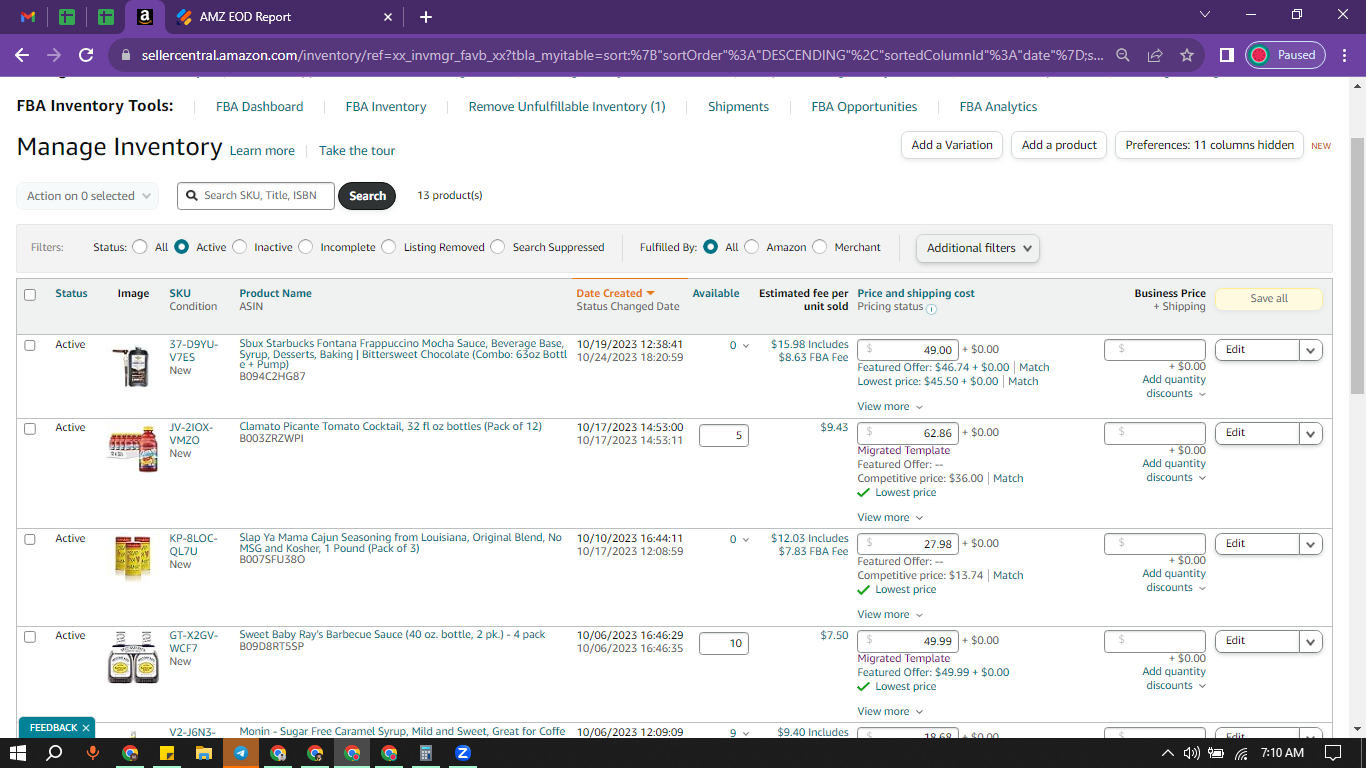Open the FBA Analytics tab
1366x768 pixels.
coord(998,107)
